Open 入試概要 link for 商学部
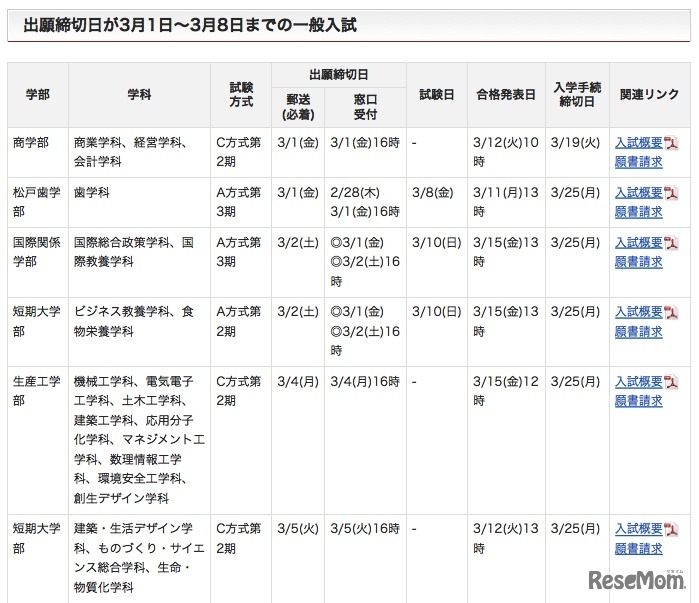This screenshot has width=699, height=603. tap(639, 143)
